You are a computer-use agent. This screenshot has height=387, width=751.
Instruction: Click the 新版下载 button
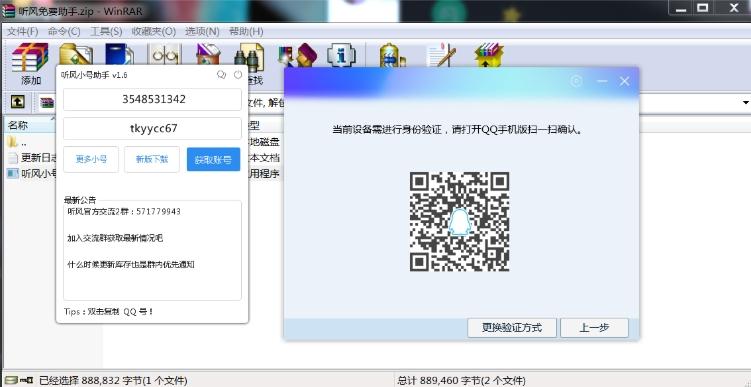152,159
